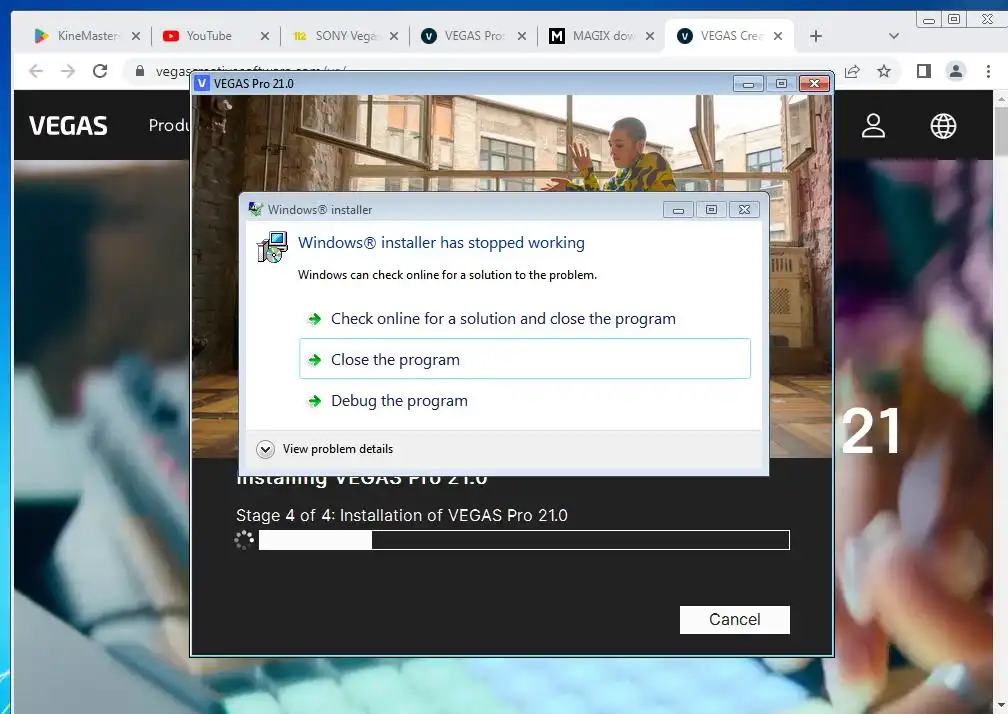
Task: Close the active VEGAS Creative tab
Action: (778, 36)
